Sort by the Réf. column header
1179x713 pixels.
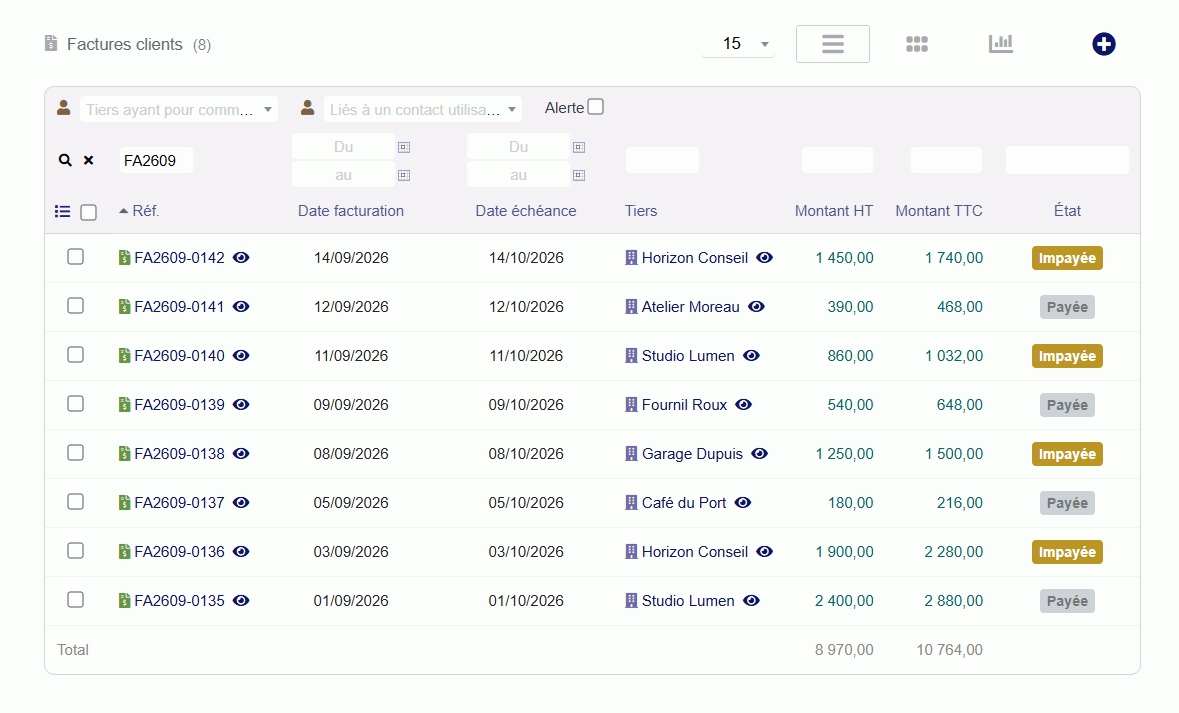(145, 211)
